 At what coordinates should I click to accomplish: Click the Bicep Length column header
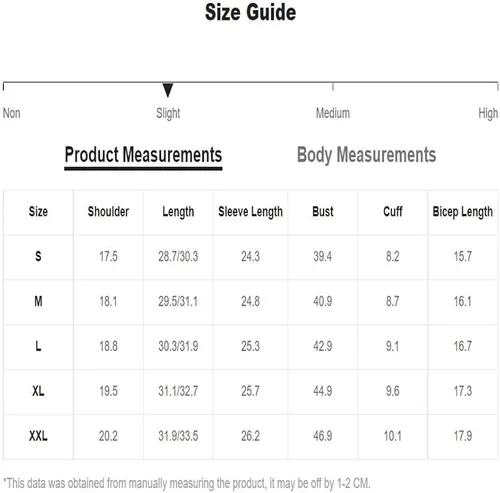[x=462, y=212]
